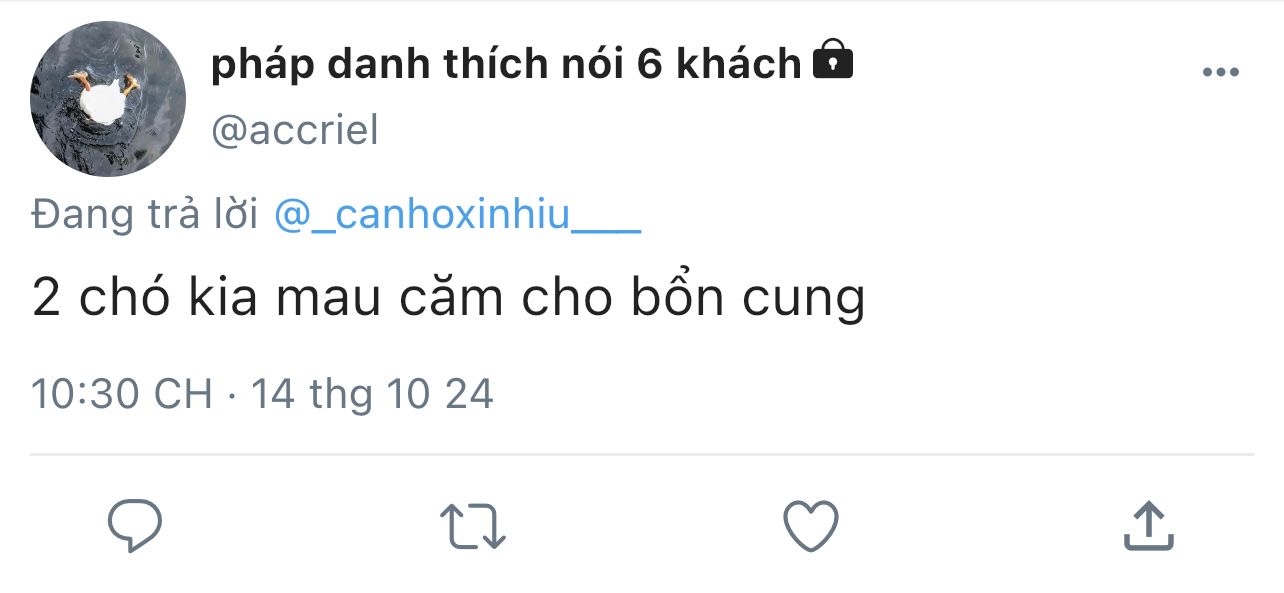Click the 10:30 CH timestamp

122,393
